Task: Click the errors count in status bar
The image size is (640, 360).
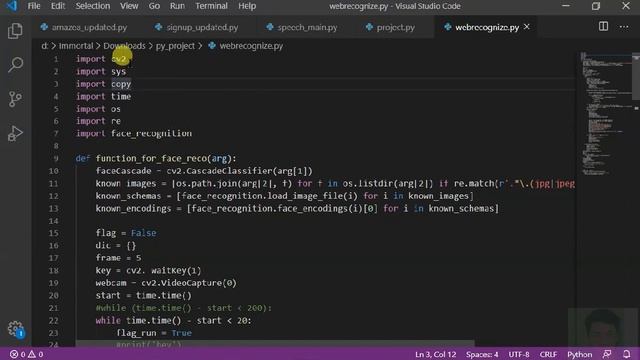Action: [18, 354]
